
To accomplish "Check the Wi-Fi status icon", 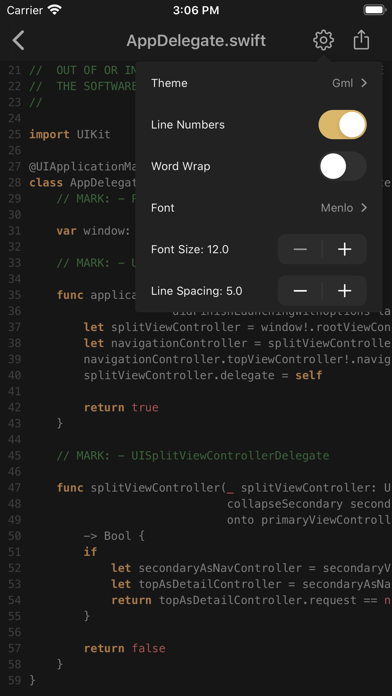I will coord(55,10).
